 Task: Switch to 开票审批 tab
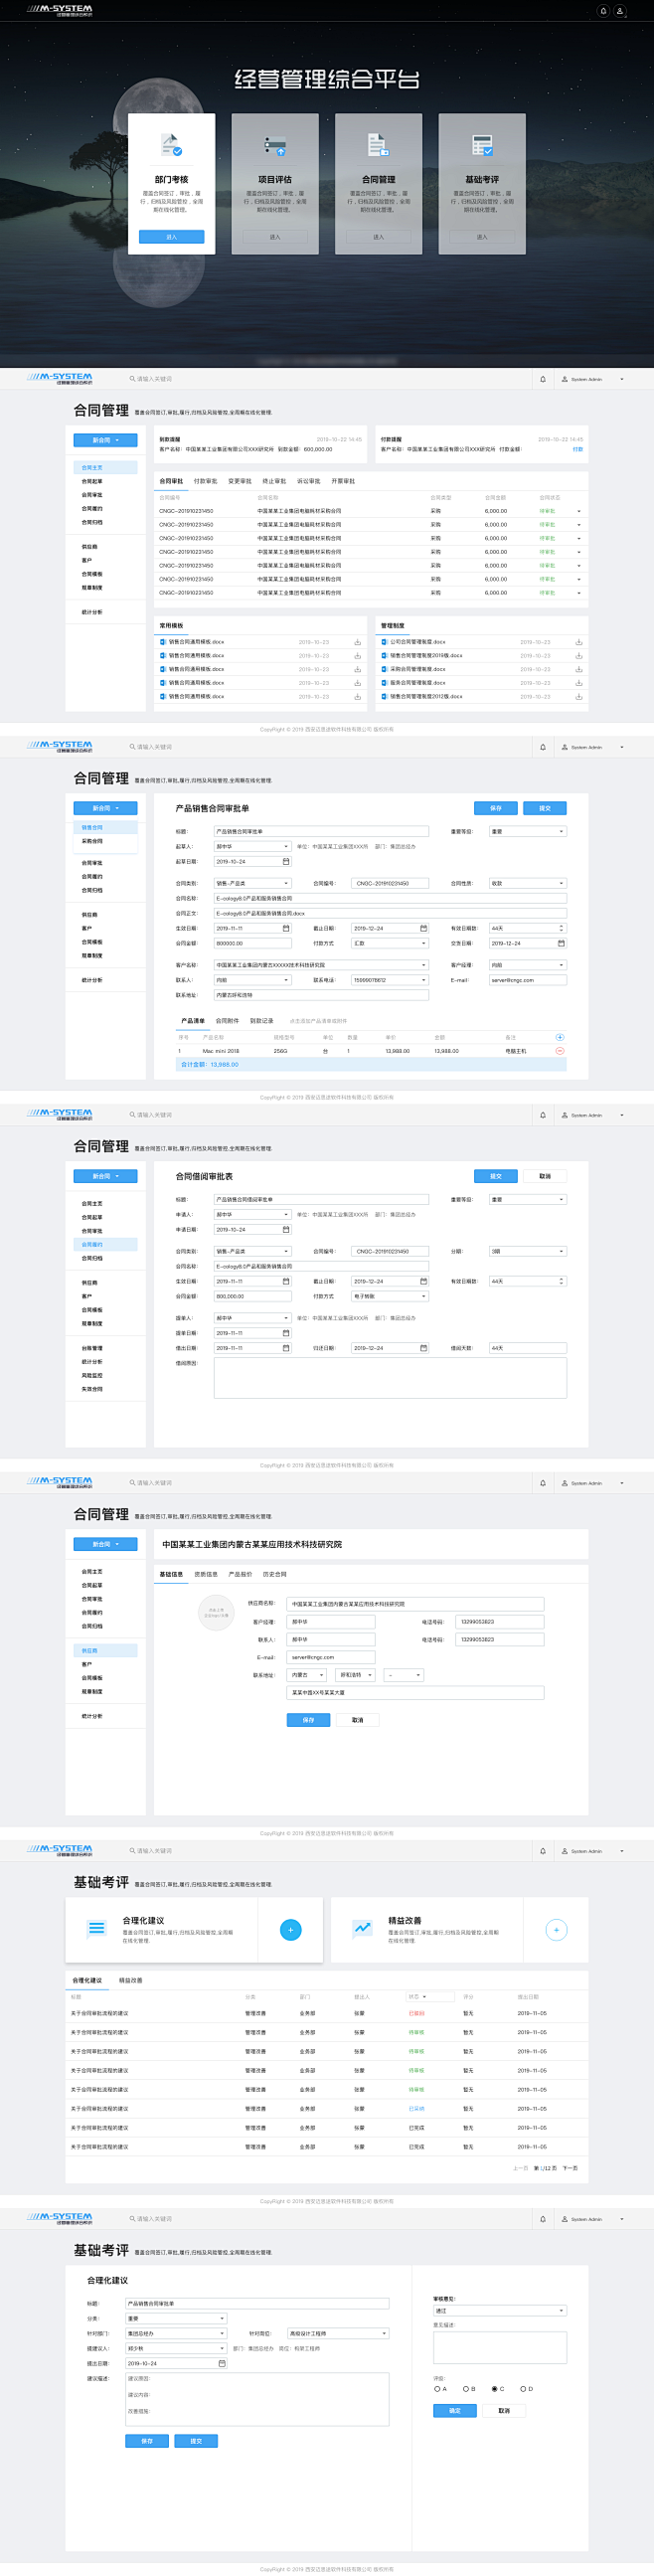pyautogui.click(x=343, y=481)
